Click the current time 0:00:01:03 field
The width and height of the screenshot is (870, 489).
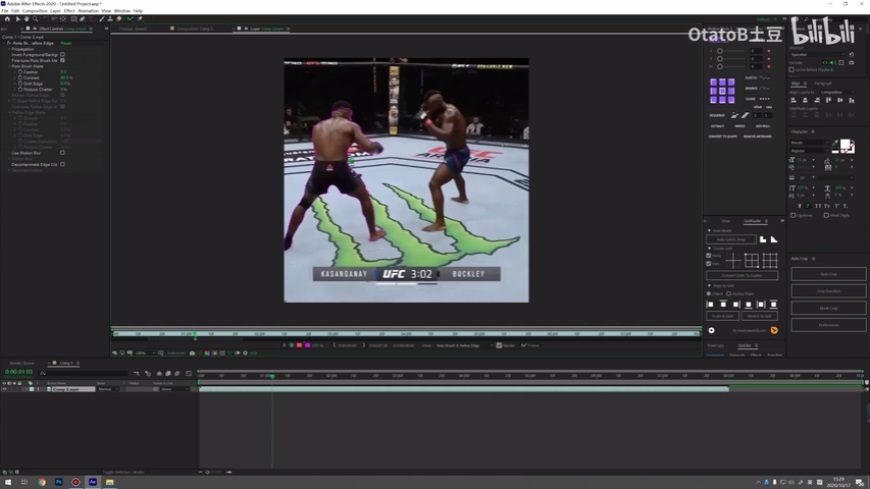[x=18, y=372]
